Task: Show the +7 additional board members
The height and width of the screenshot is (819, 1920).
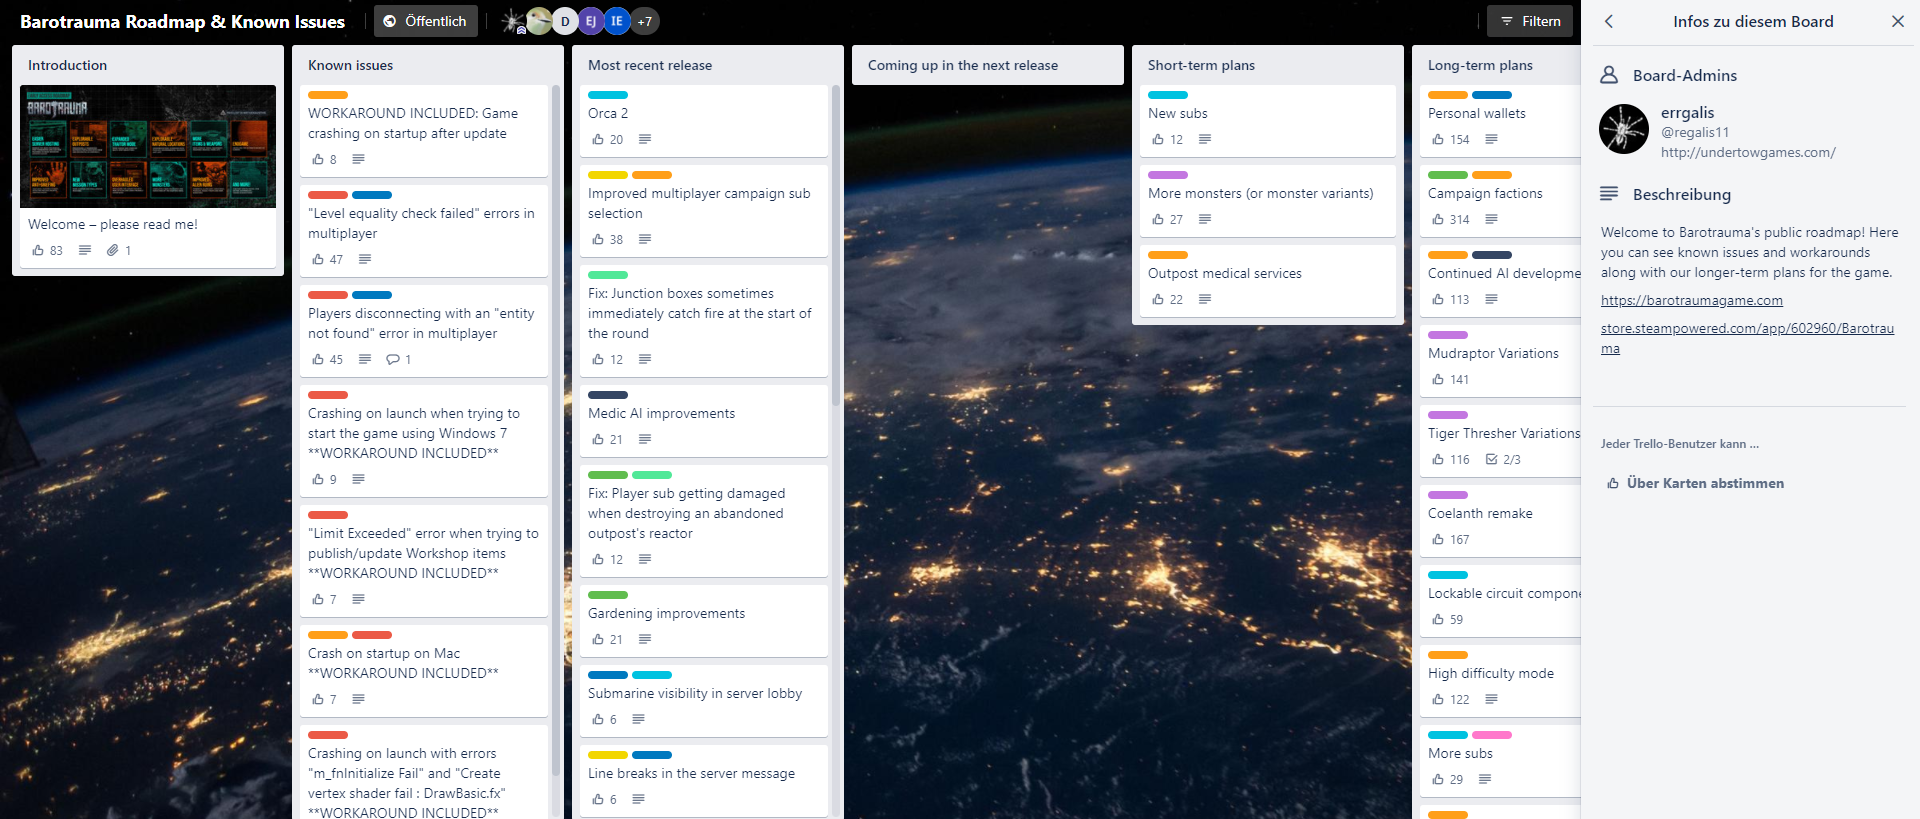Action: [645, 21]
